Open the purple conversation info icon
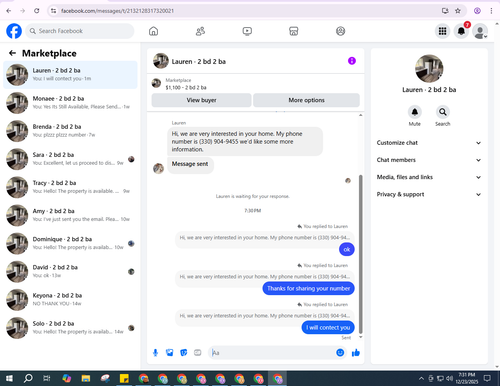 352,61
